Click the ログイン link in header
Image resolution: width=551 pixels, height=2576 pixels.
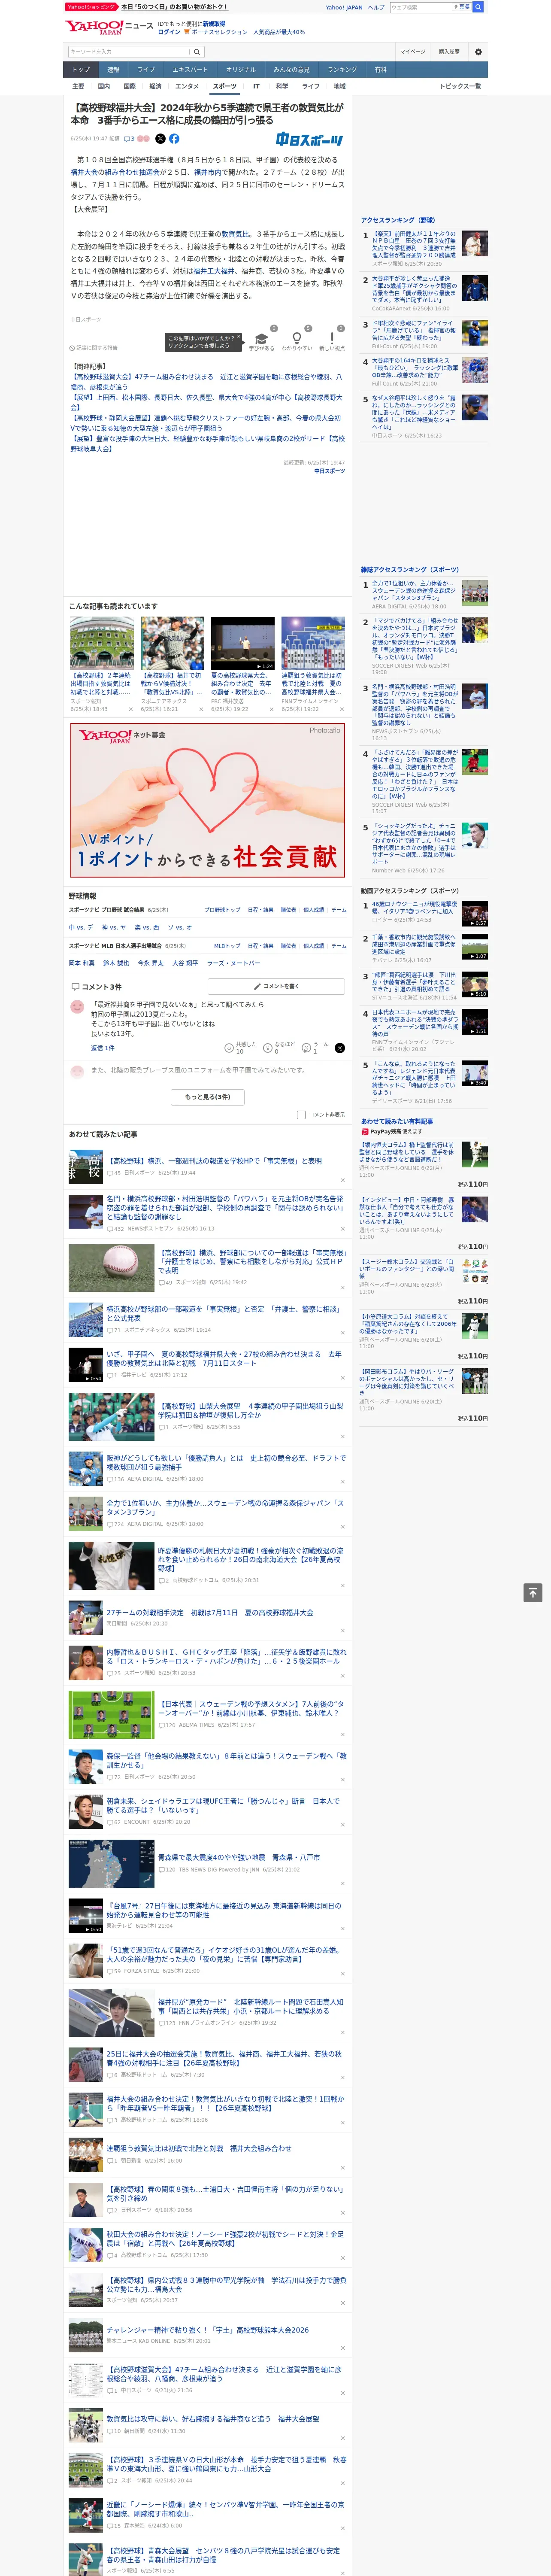[169, 32]
